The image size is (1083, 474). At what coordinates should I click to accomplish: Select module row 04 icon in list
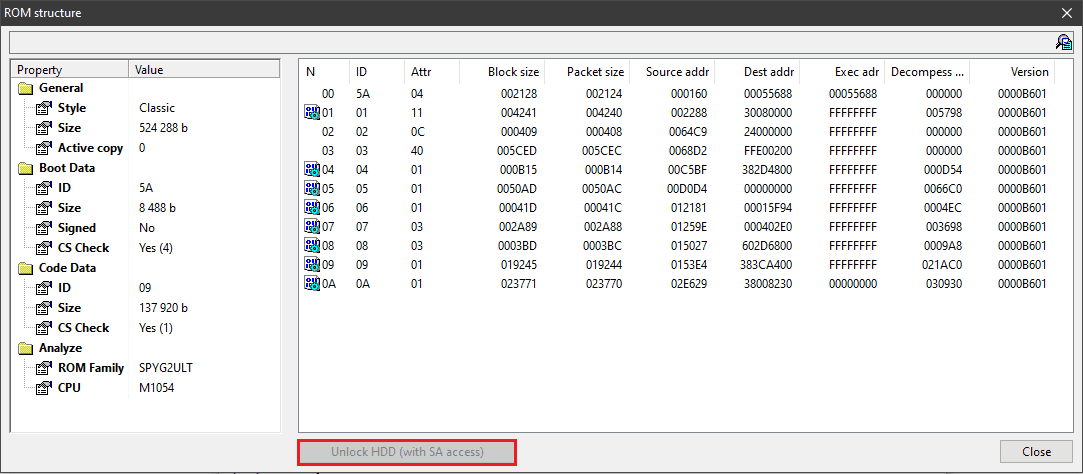311,170
